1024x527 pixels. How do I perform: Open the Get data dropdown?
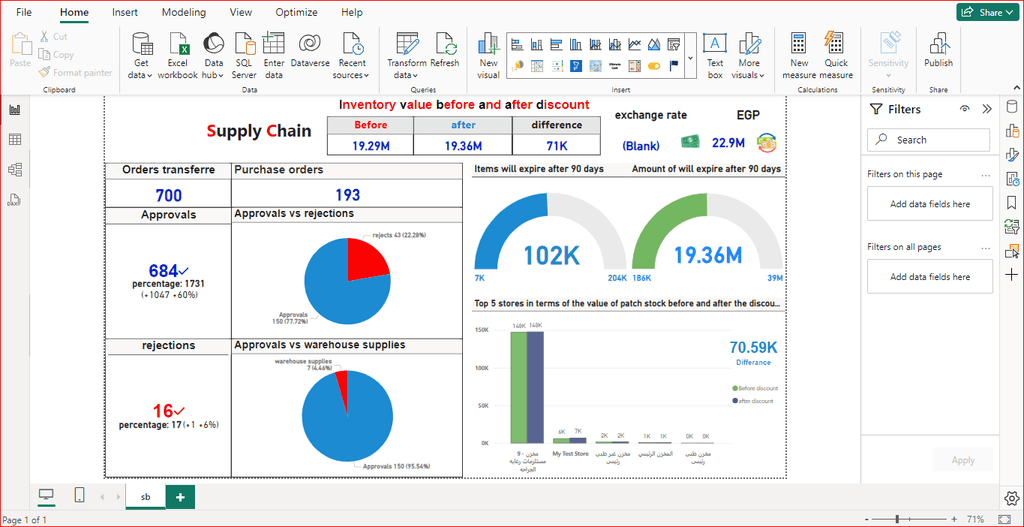click(140, 56)
